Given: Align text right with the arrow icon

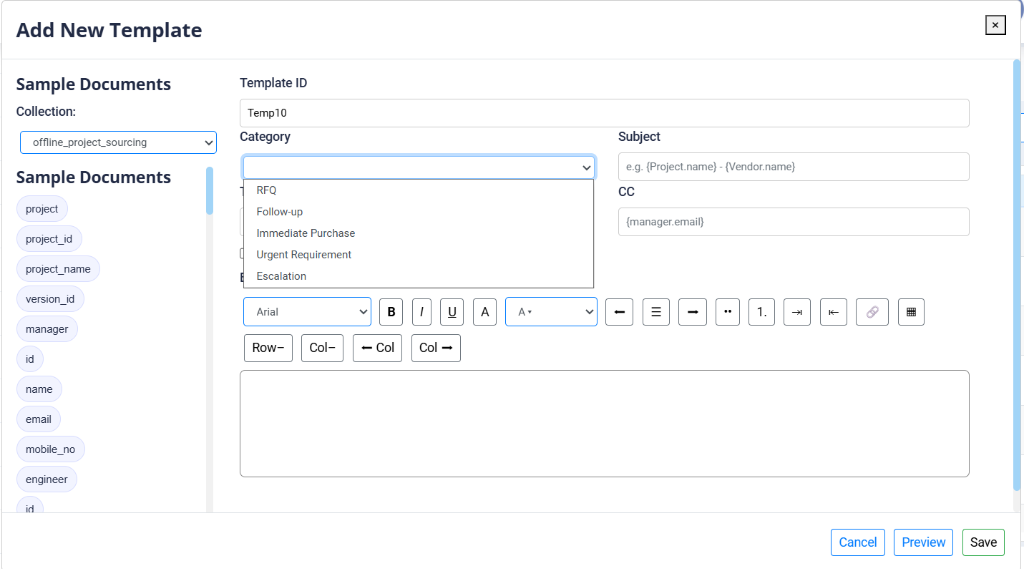Looking at the screenshot, I should [x=692, y=312].
